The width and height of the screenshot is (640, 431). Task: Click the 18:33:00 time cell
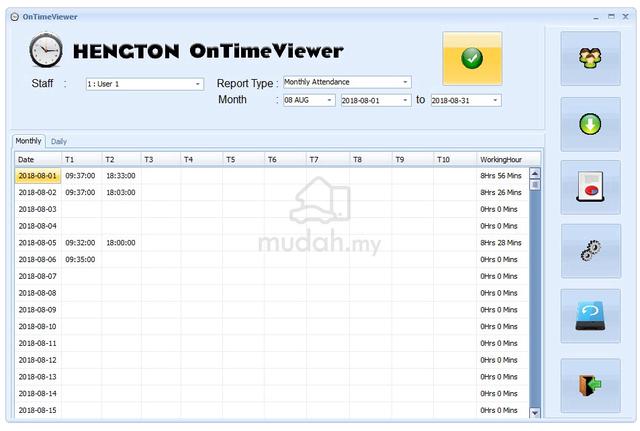121,176
